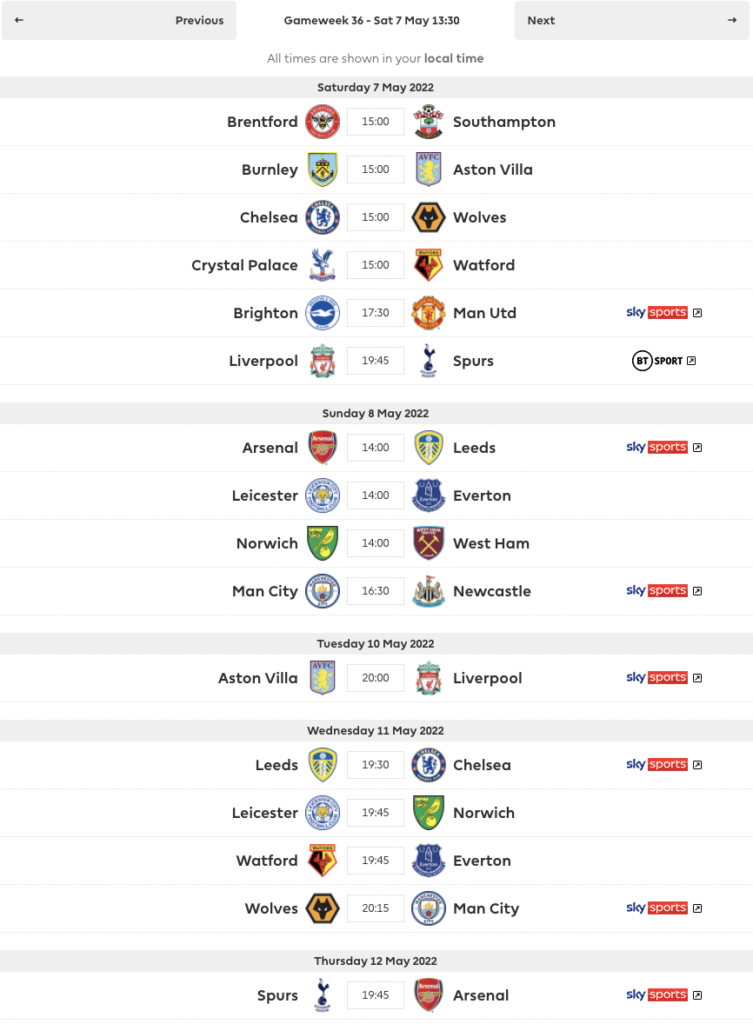Click Everton crest in Leicester Sunday fixture
Screen dimensions: 753x1024
(x=428, y=496)
